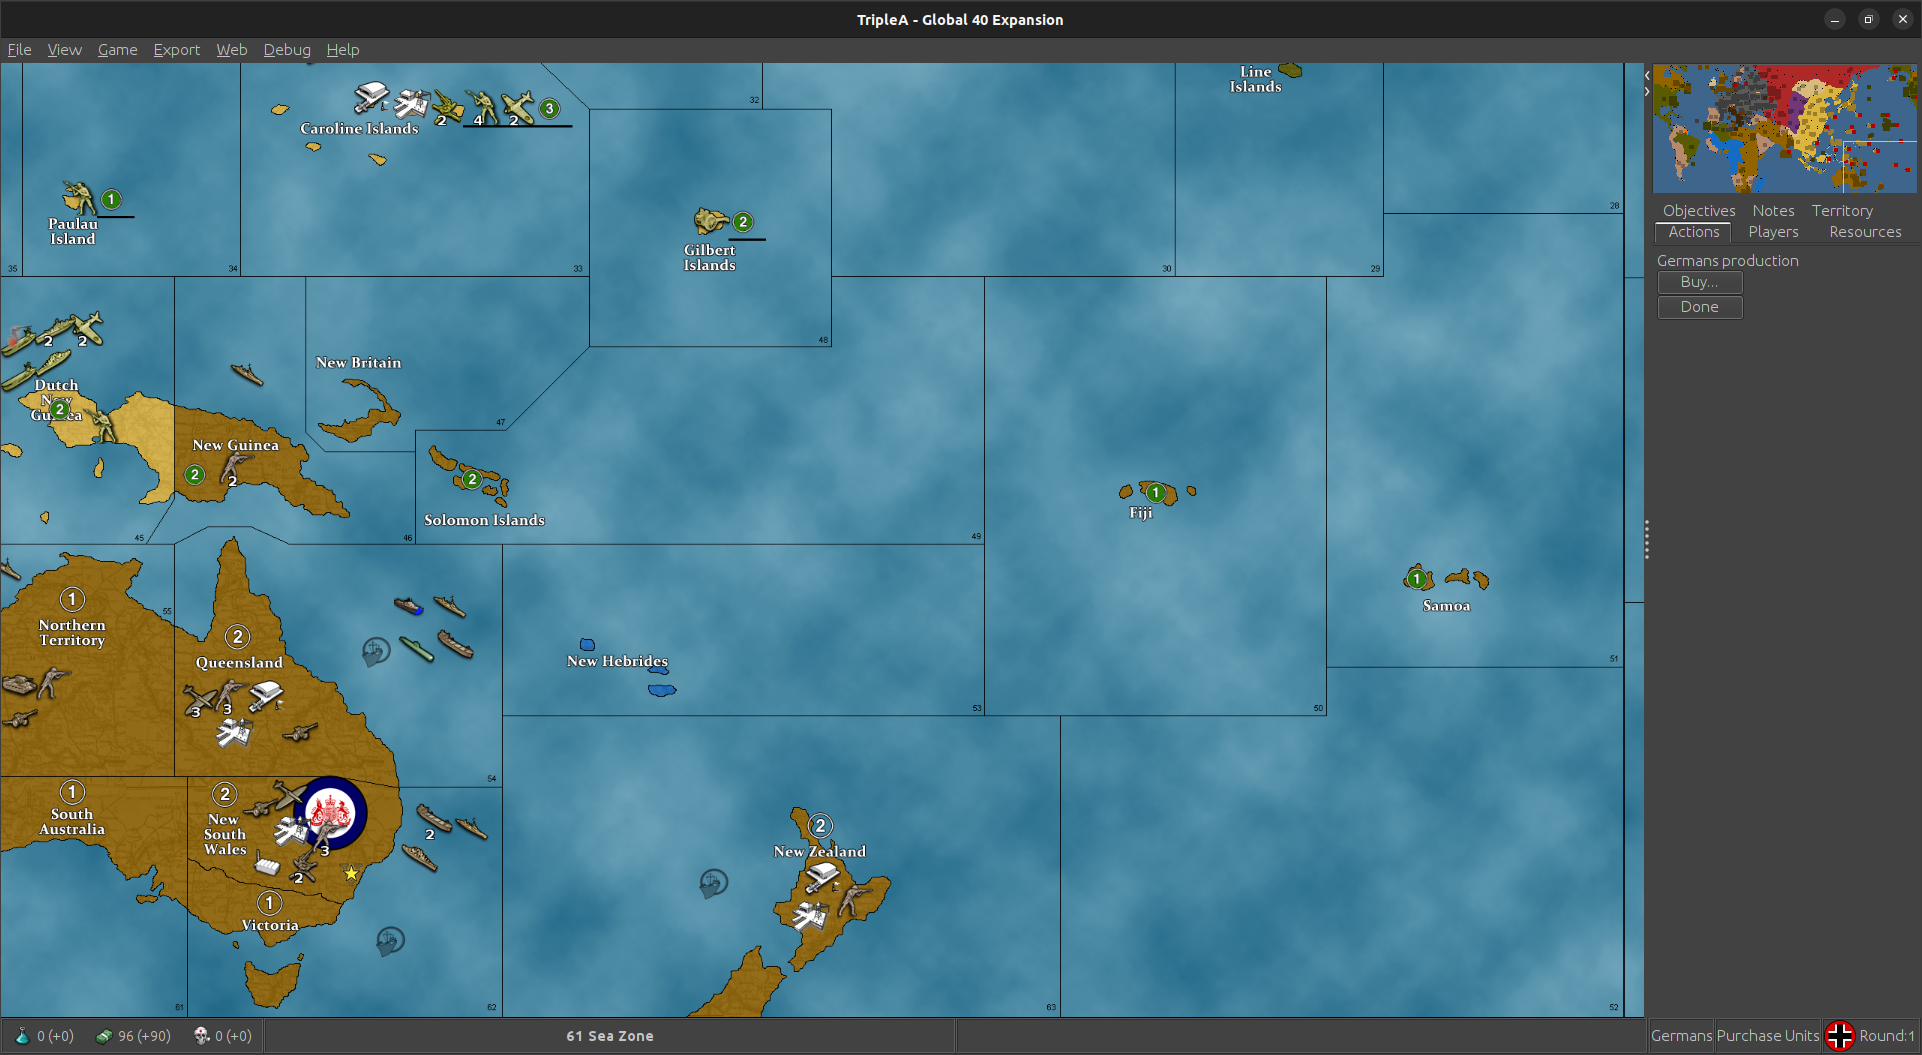Open the Debug menu

tap(287, 49)
